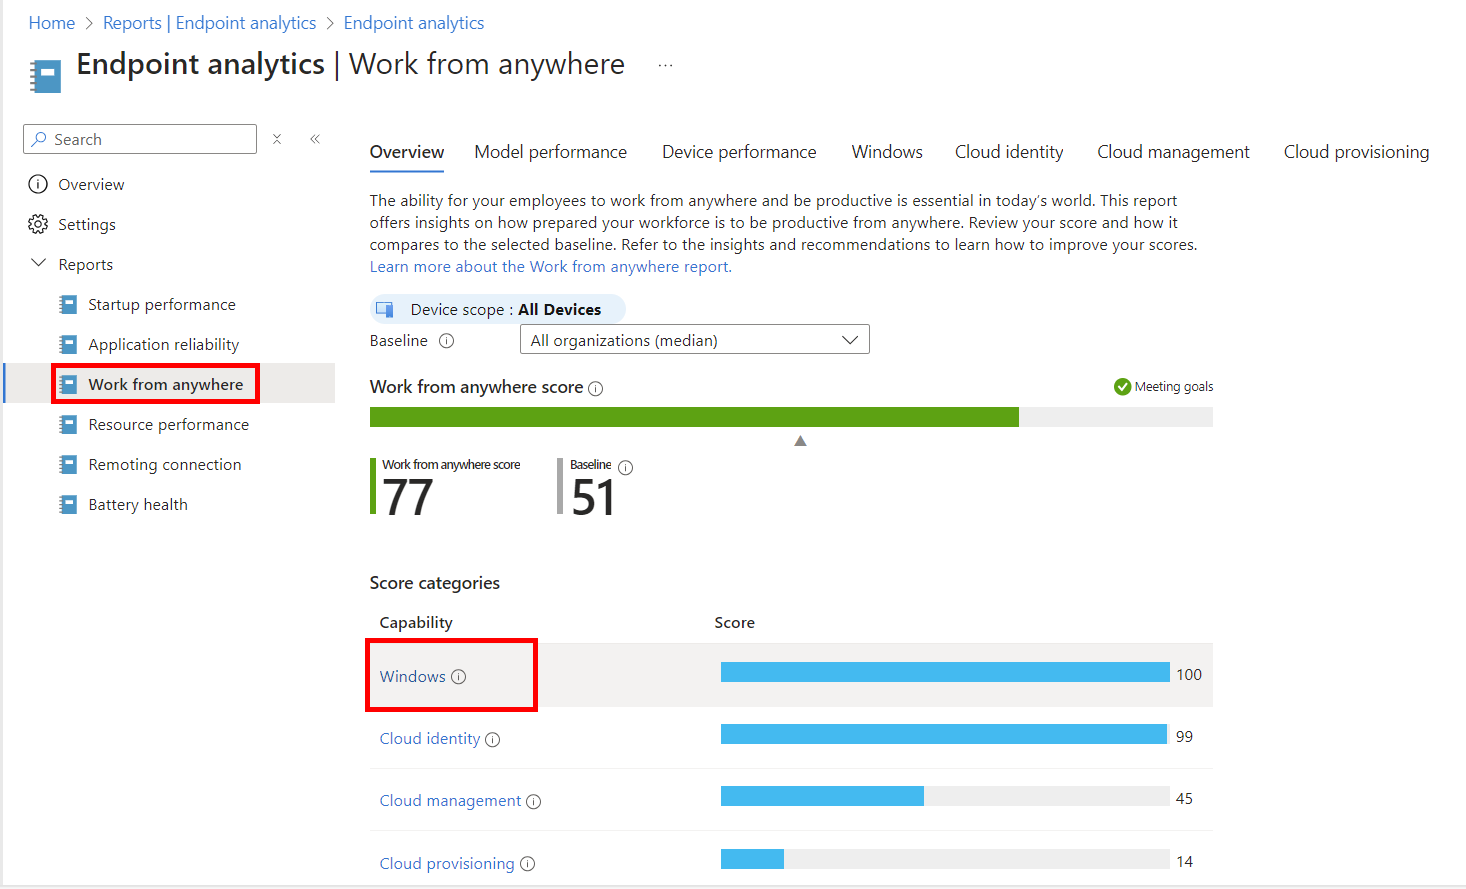
Task: Click the Work from anywhere report icon
Action: tap(68, 384)
